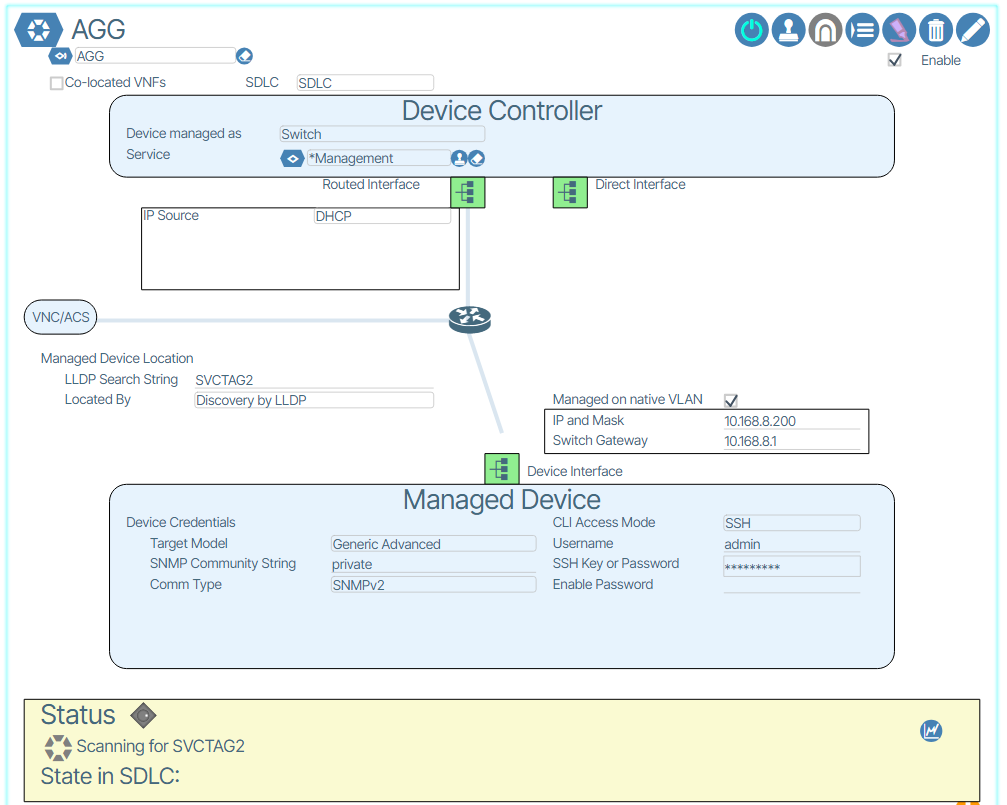Viewport: 1007px width, 805px height.
Task: Open the CLI Access Mode SSH dropdown
Action: pos(791,523)
